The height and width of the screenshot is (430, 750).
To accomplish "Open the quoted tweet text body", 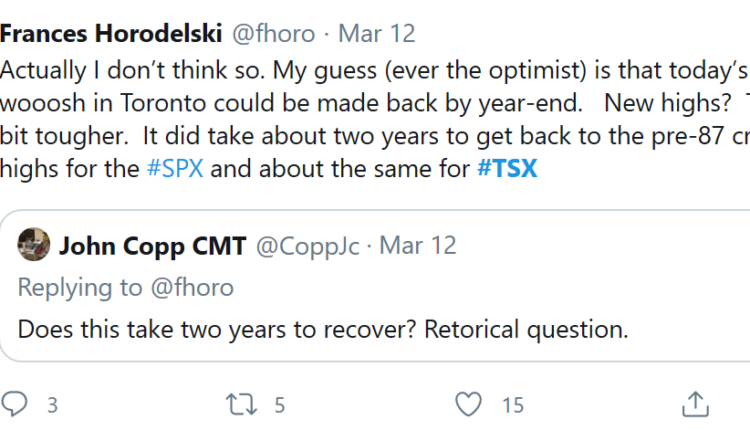I will 322,330.
